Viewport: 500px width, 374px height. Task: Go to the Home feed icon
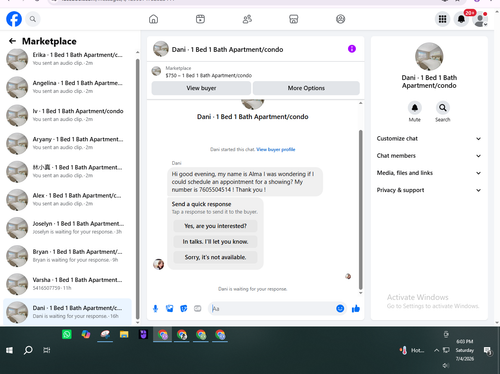(153, 19)
